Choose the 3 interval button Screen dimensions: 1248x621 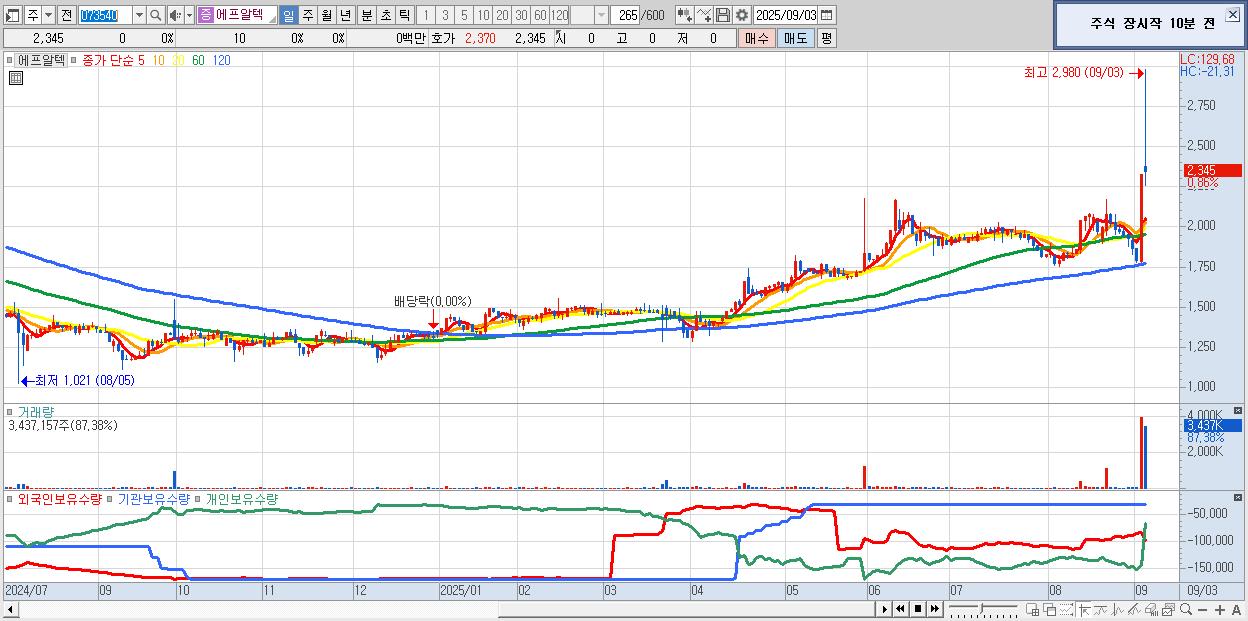445,15
